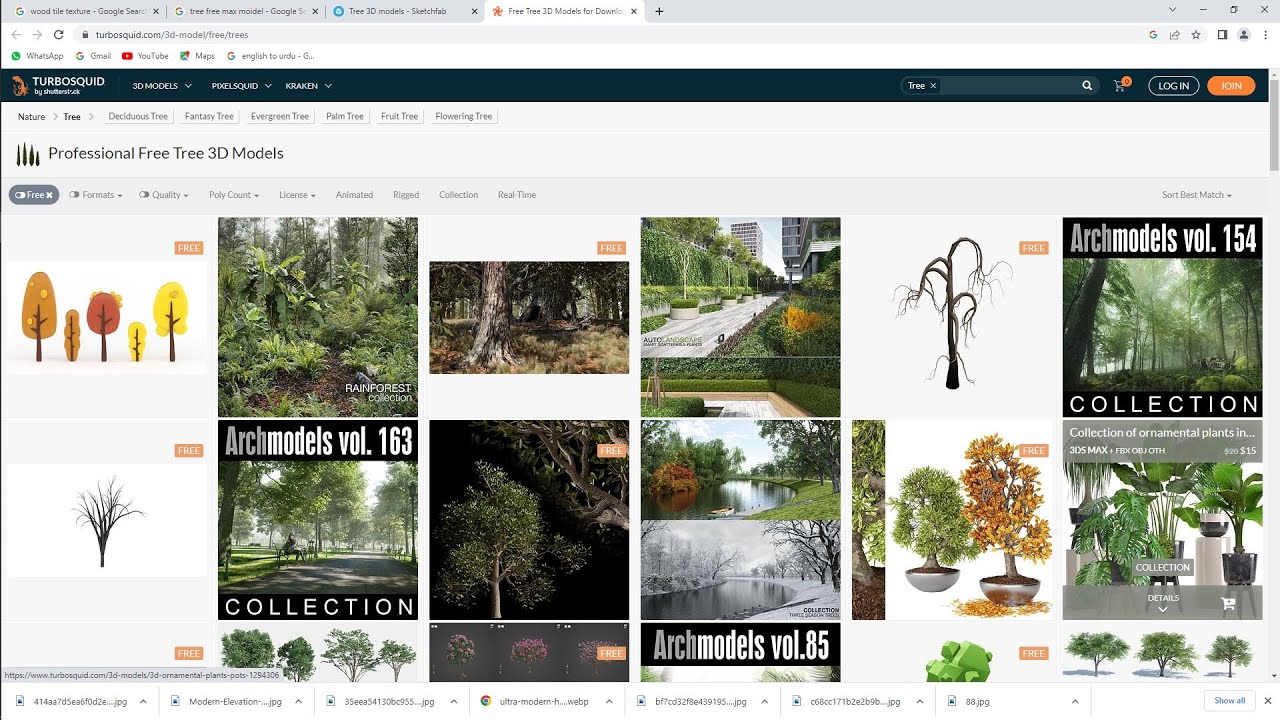Expand DETAILS on ornamental plants card
Screen dimensions: 1280x720
[x=1163, y=603]
